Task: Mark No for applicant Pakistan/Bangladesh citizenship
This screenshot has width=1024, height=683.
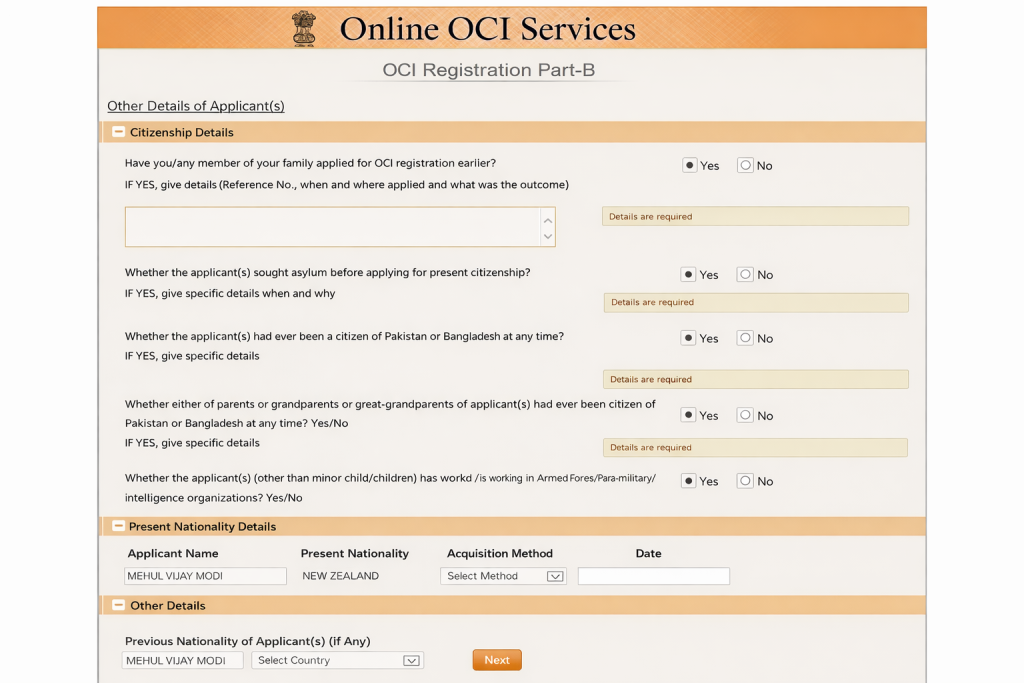Action: coord(745,338)
